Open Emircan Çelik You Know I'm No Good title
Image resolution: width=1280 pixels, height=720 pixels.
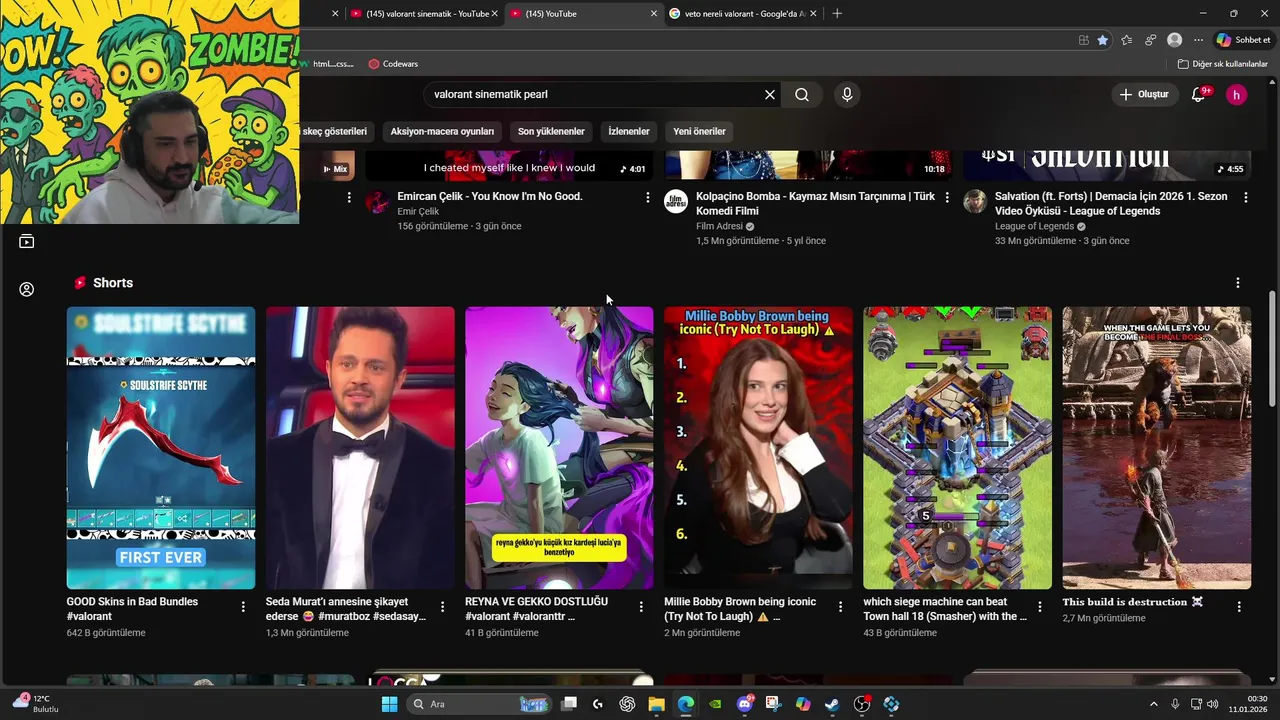pyautogui.click(x=490, y=196)
